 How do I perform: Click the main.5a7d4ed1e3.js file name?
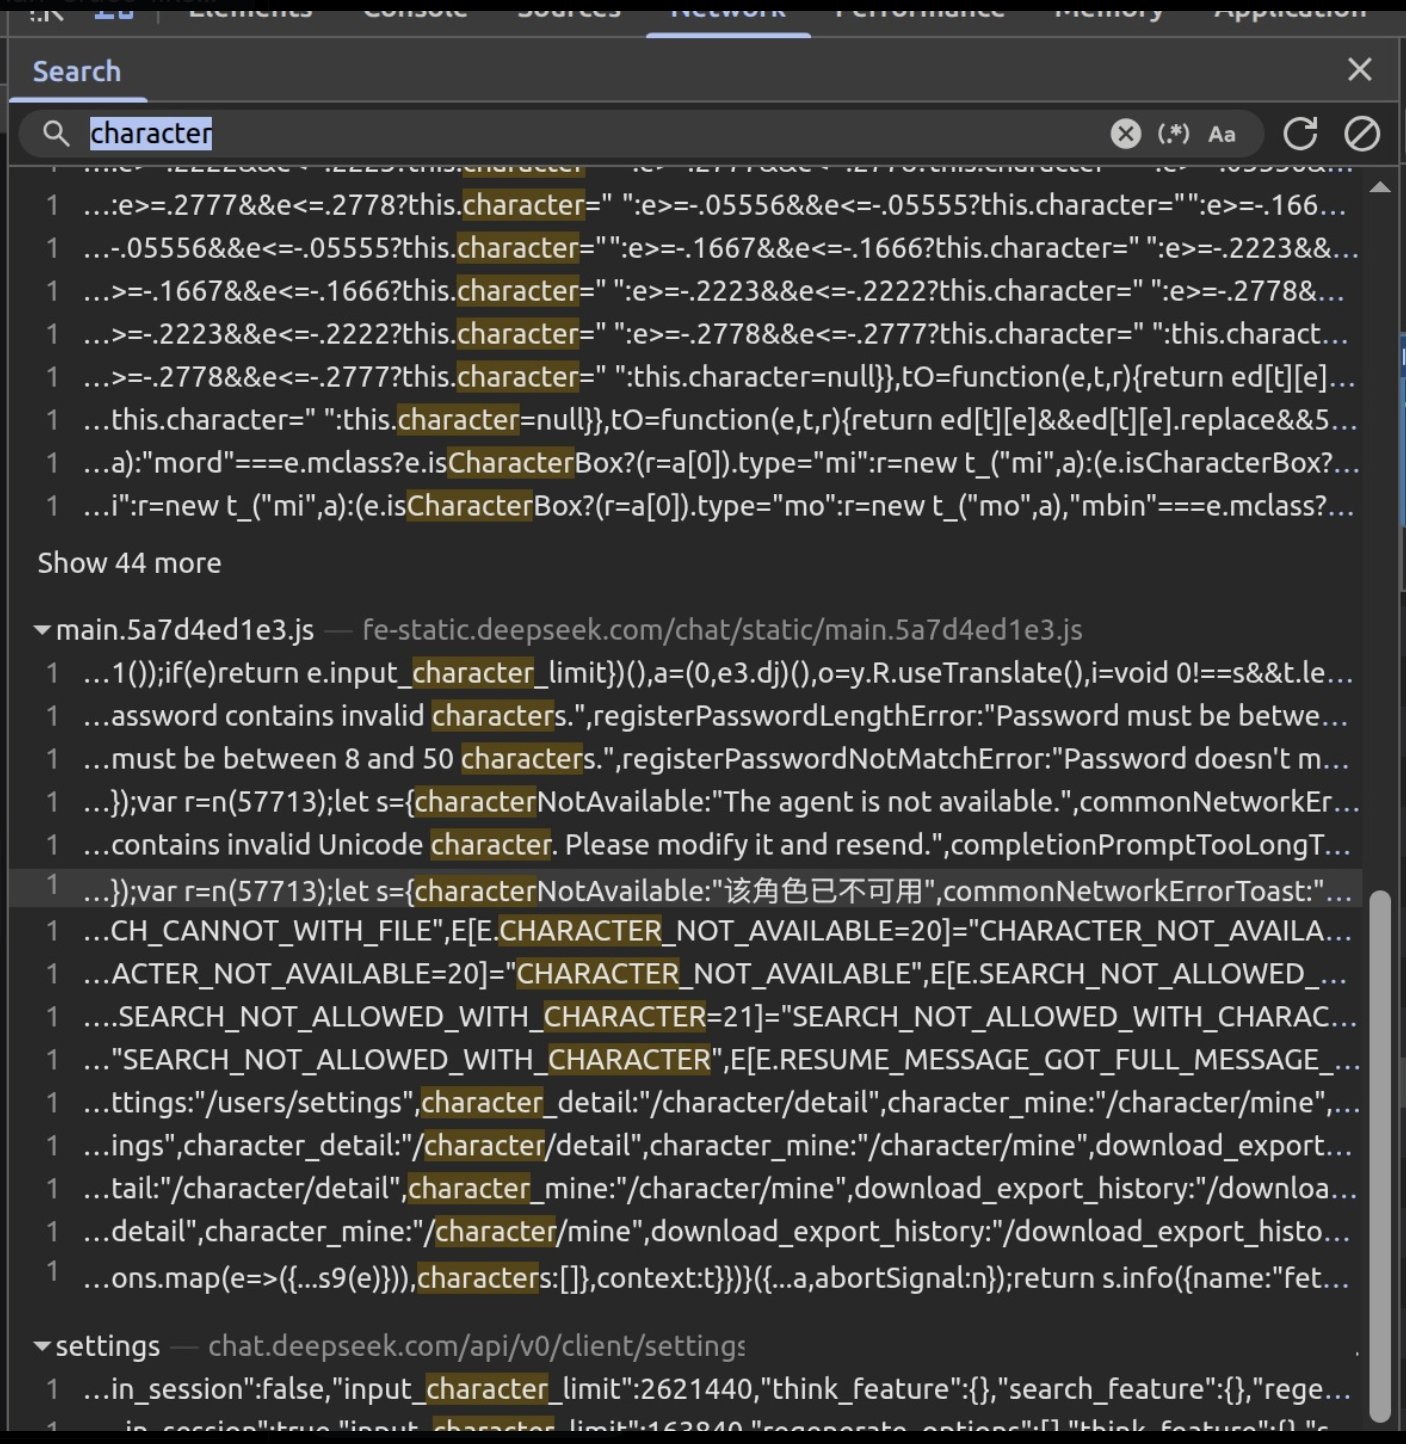[x=185, y=630]
